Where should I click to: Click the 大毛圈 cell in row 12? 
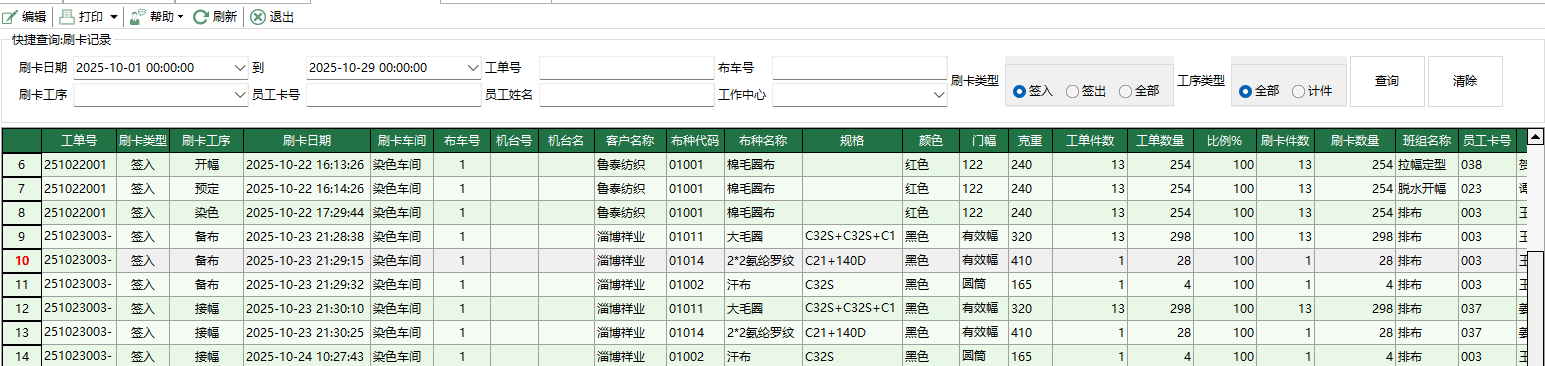coord(762,308)
